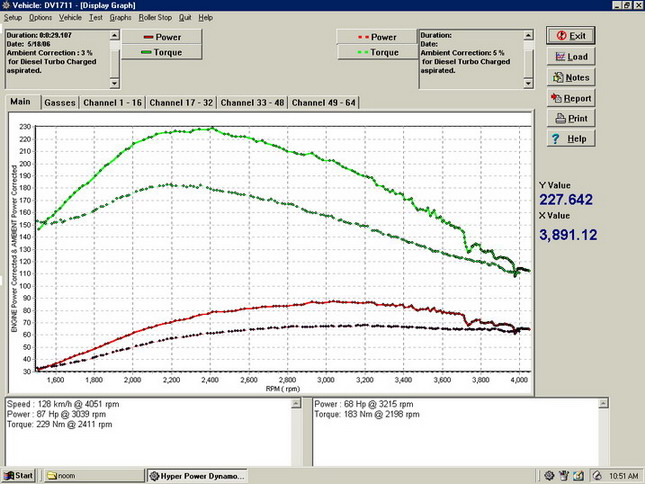Toggle the solid green Torque trace
This screenshot has width=645, height=484.
[161, 52]
